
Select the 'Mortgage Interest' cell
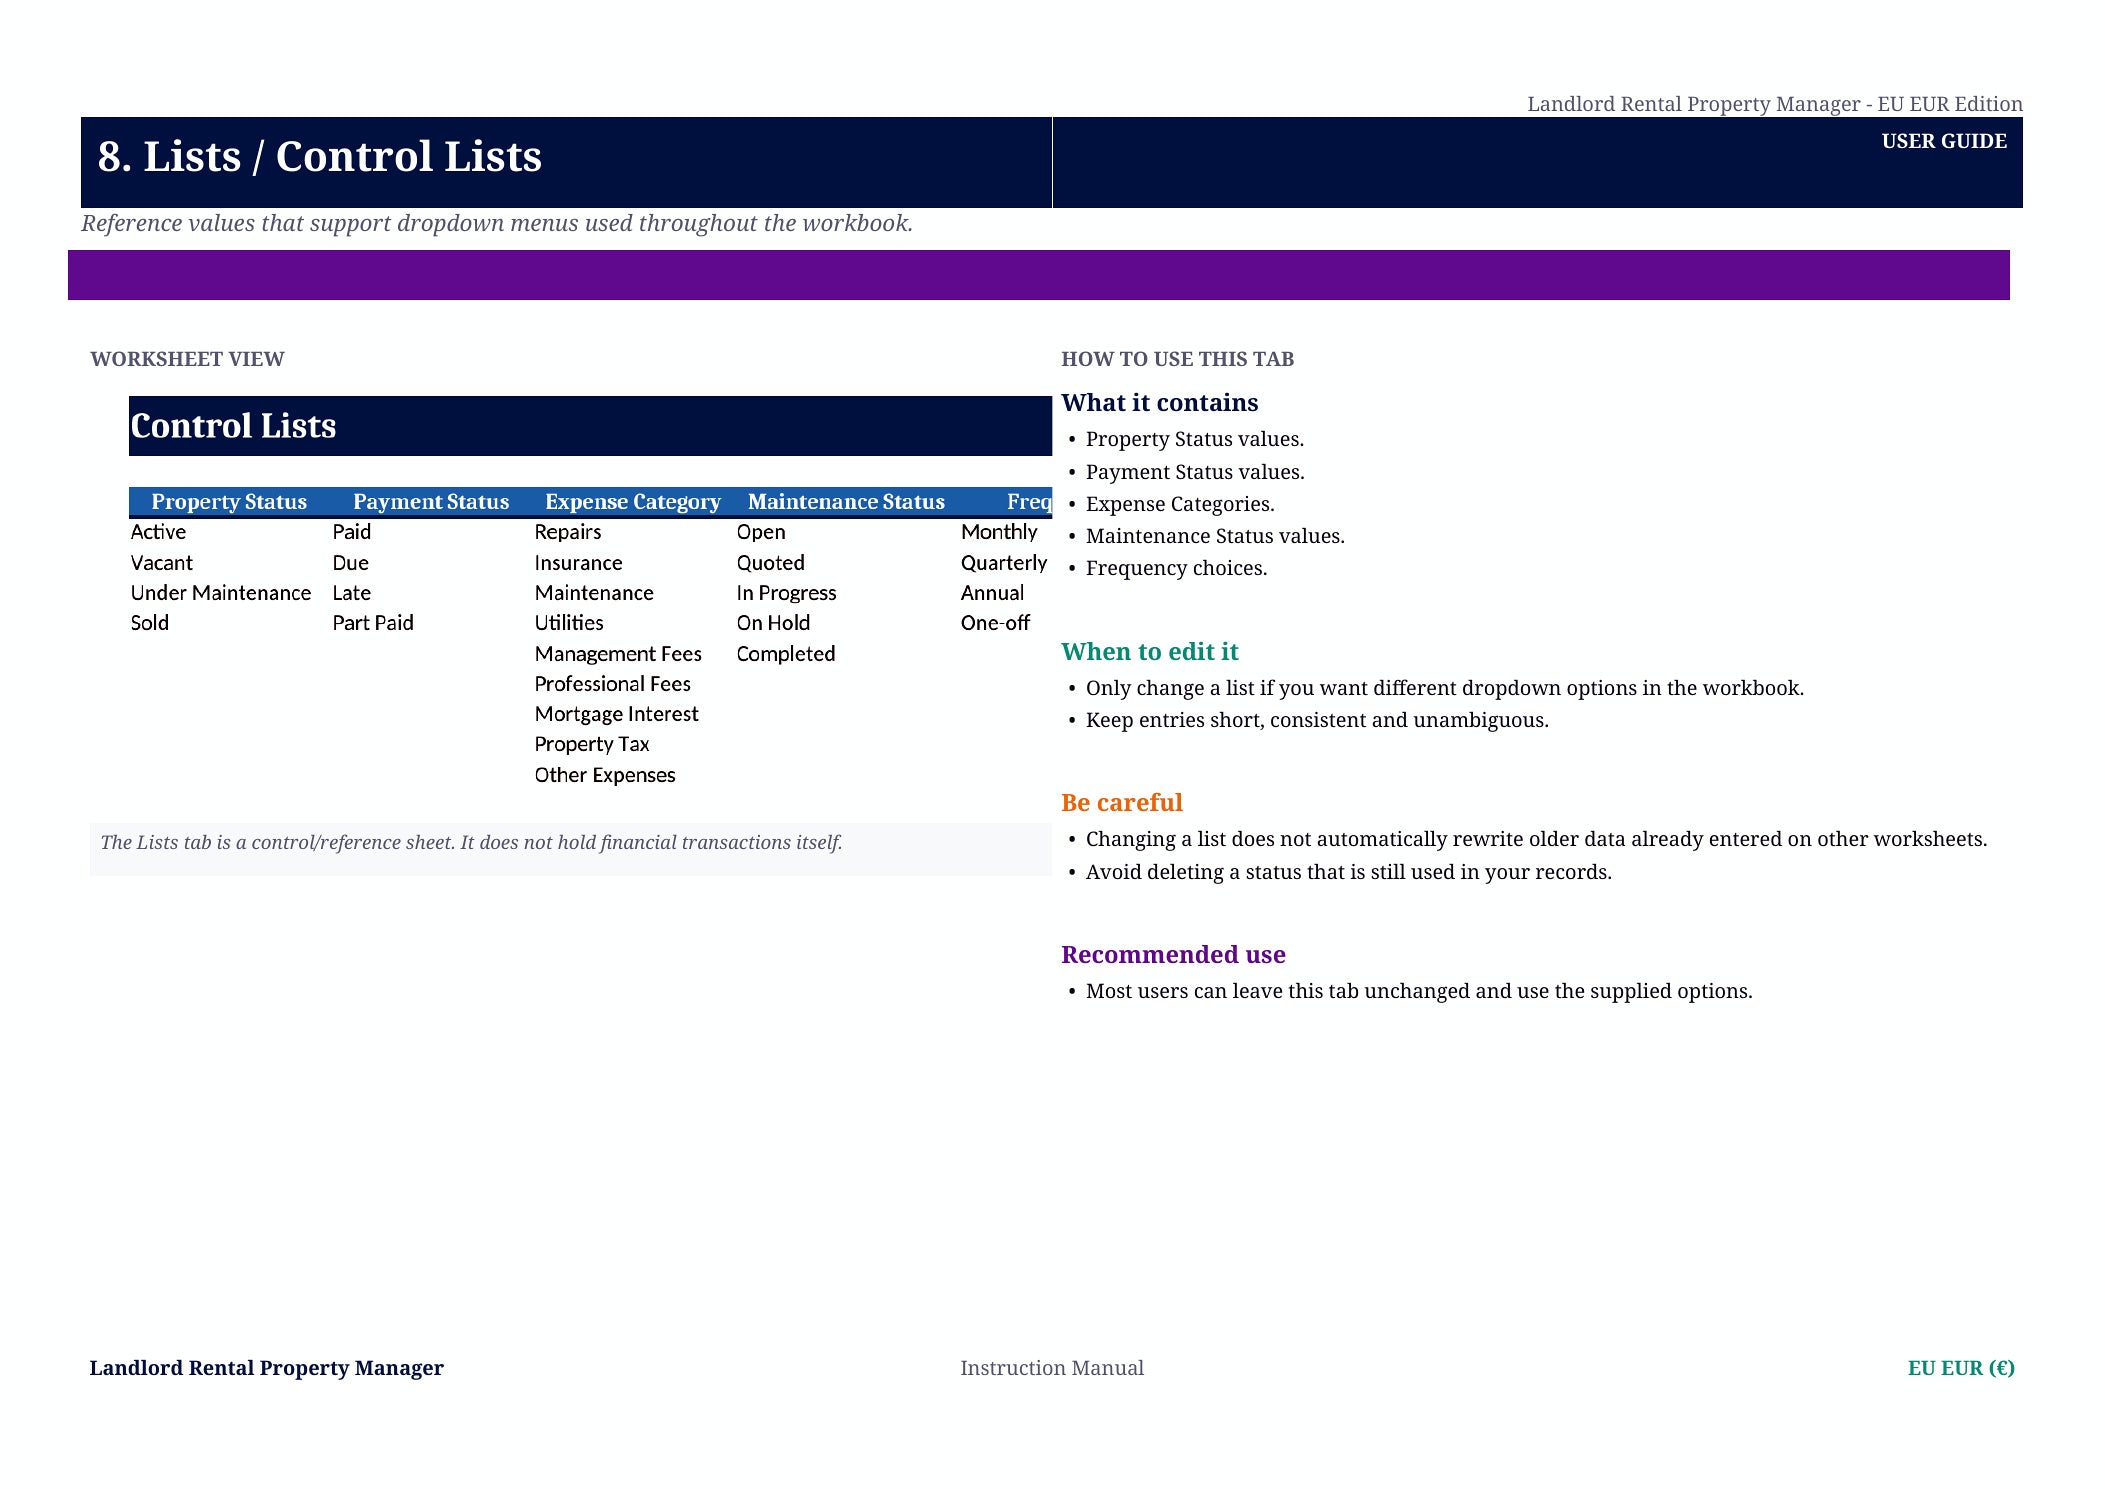pyautogui.click(x=616, y=714)
